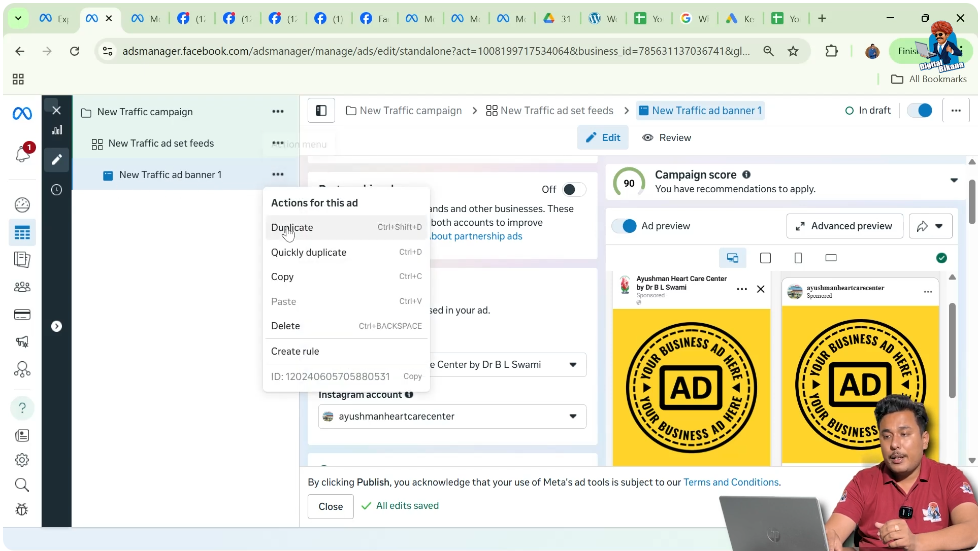Reload the page in Chrome

point(74,51)
